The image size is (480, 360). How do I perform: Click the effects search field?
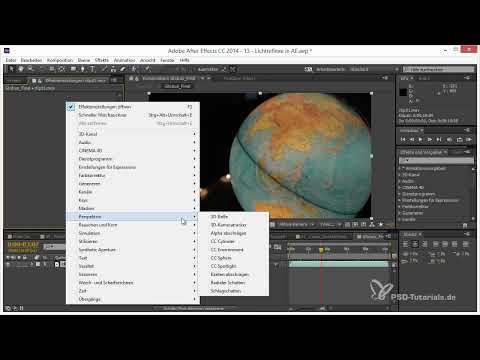coord(436,160)
